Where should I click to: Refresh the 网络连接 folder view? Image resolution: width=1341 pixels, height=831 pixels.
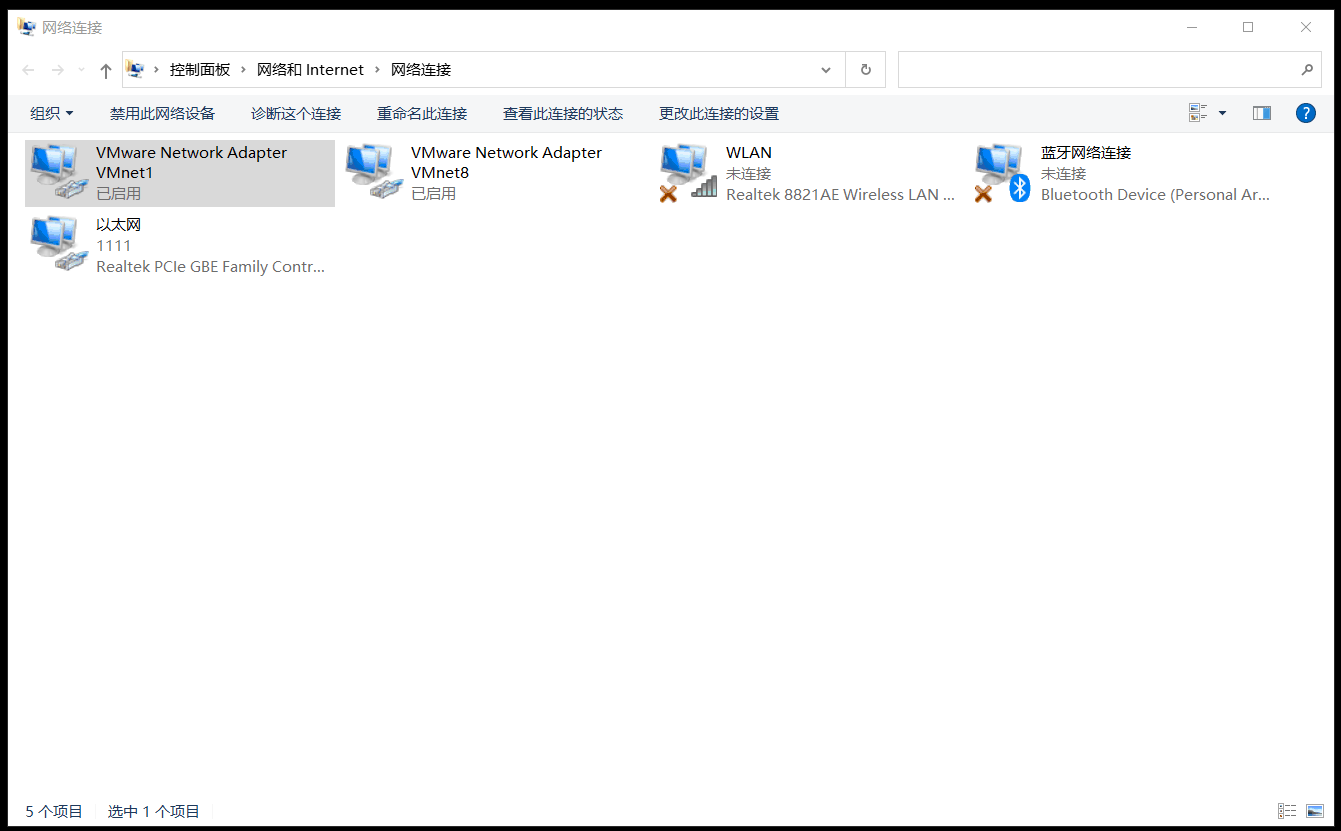(x=865, y=70)
